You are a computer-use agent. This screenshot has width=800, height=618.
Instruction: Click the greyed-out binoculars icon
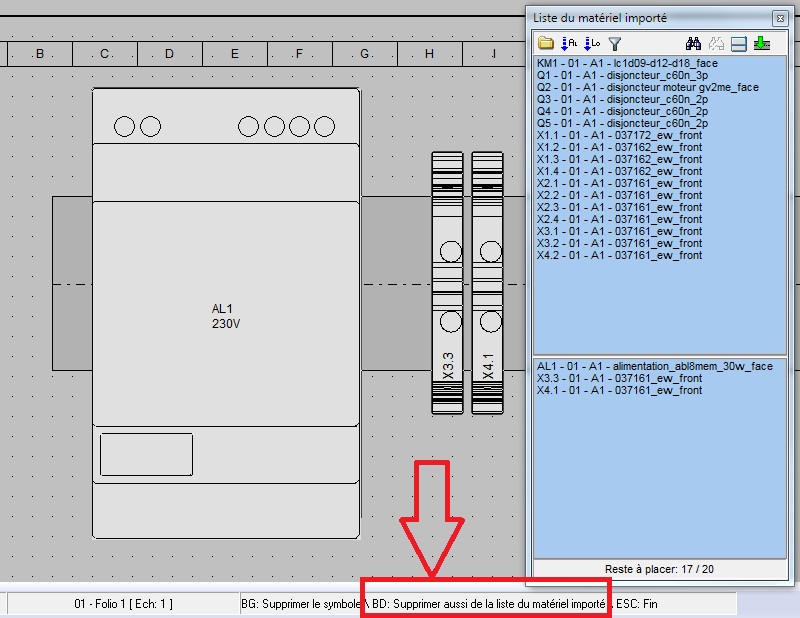716,43
